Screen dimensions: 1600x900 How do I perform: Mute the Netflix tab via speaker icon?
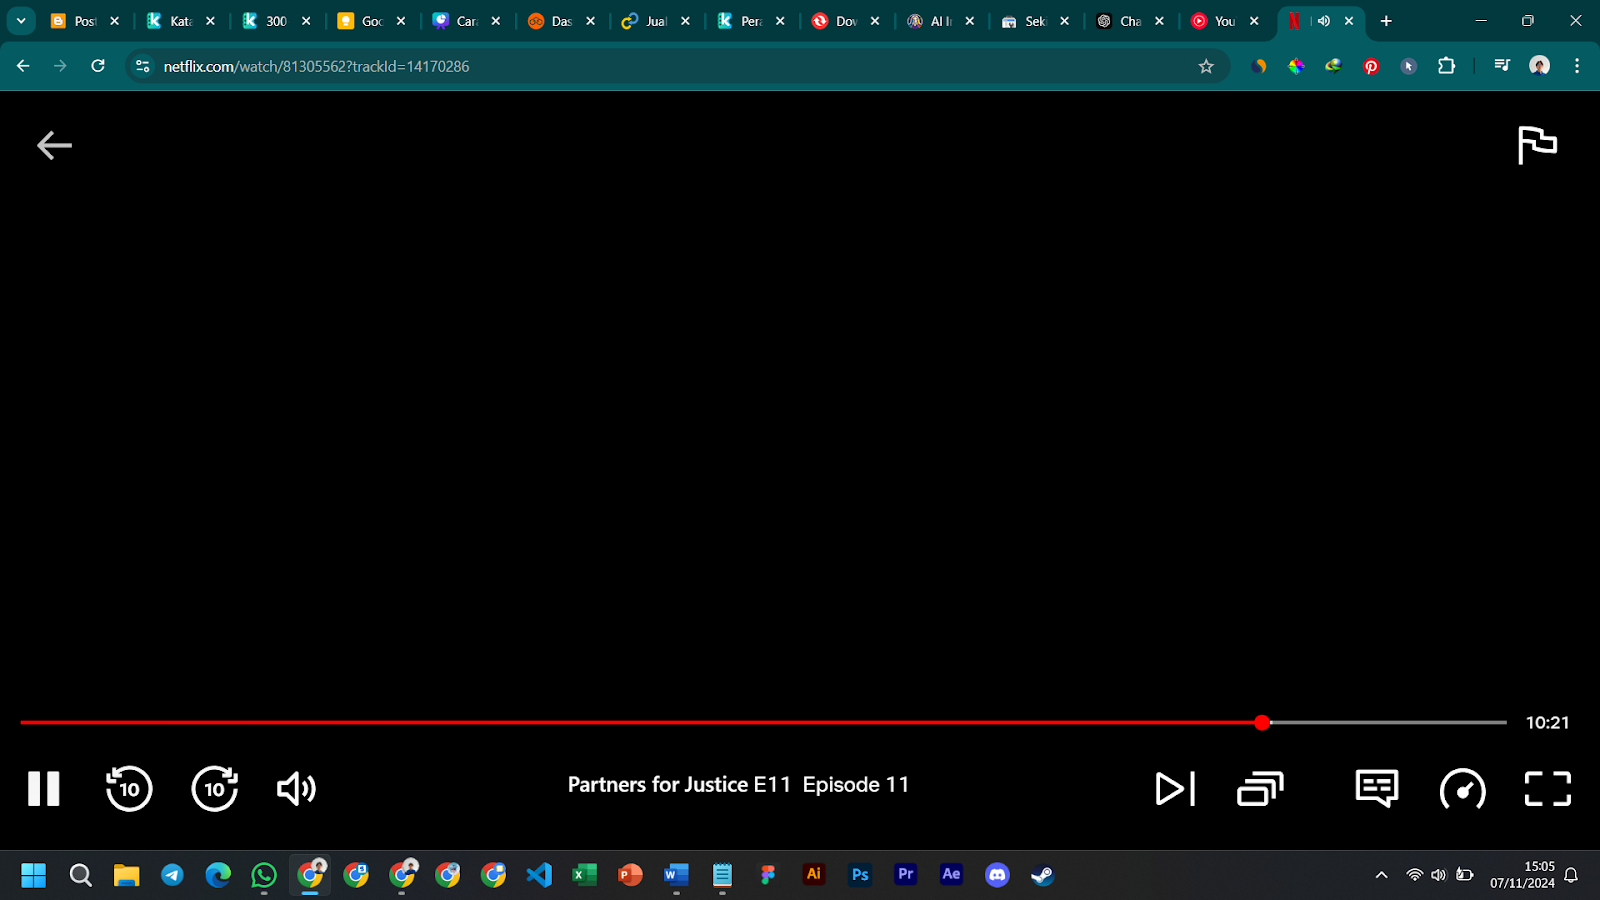click(1323, 21)
